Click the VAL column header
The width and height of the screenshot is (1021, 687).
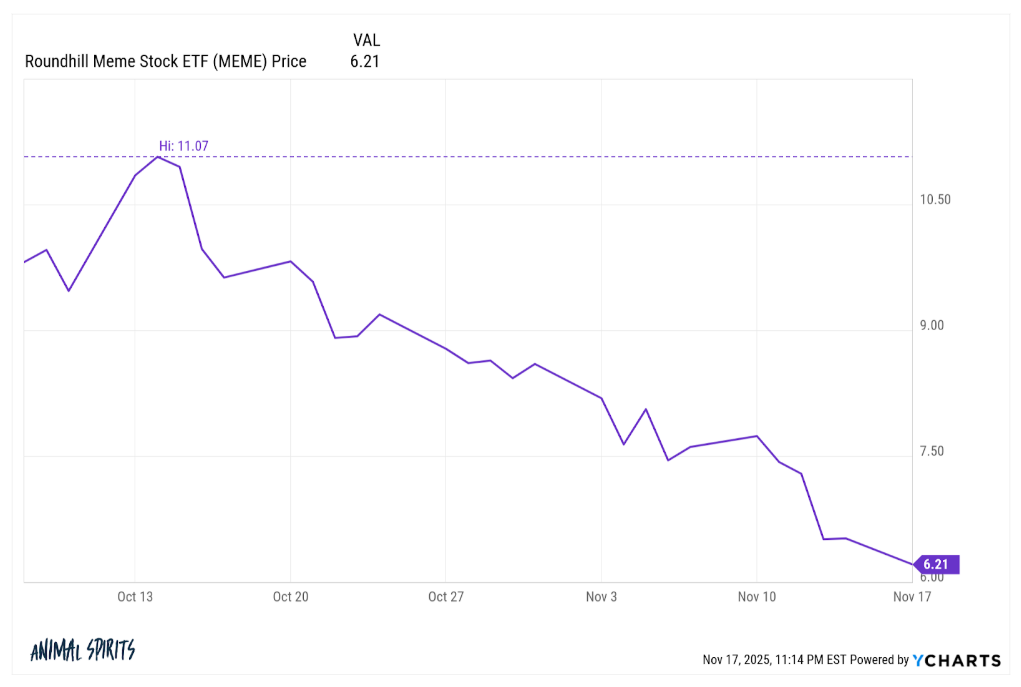click(x=366, y=41)
